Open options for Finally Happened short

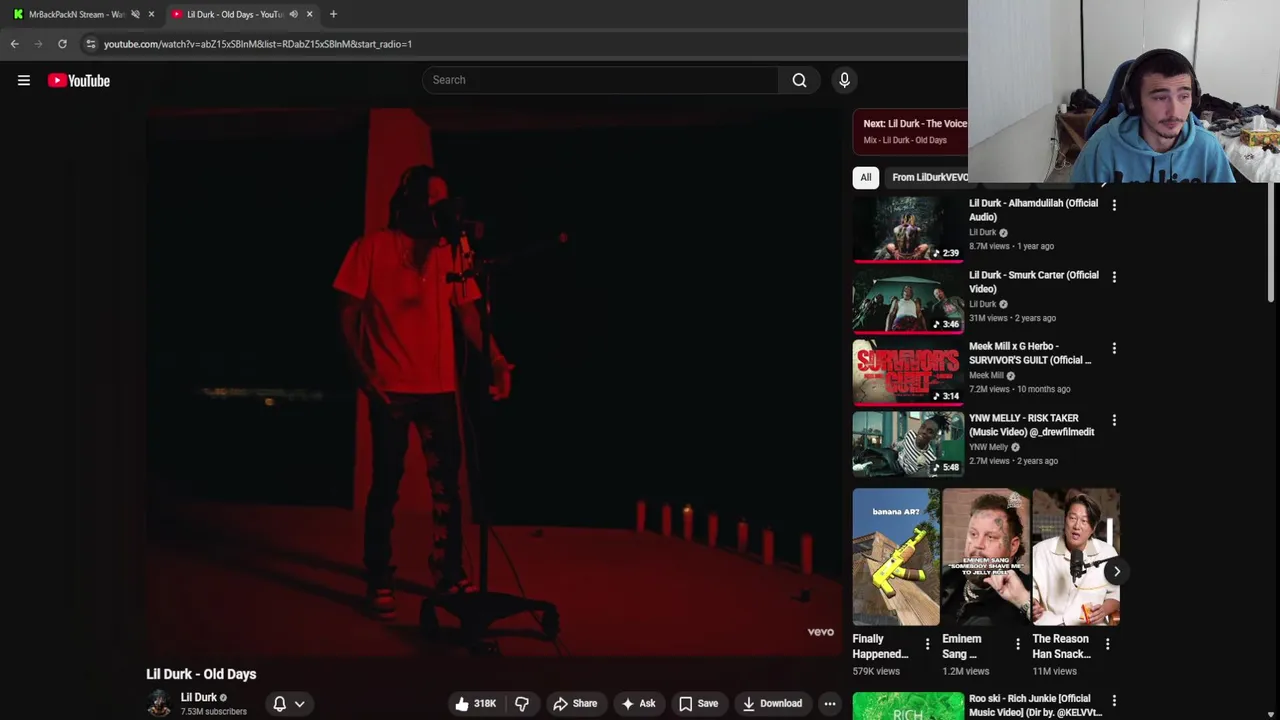click(x=927, y=645)
